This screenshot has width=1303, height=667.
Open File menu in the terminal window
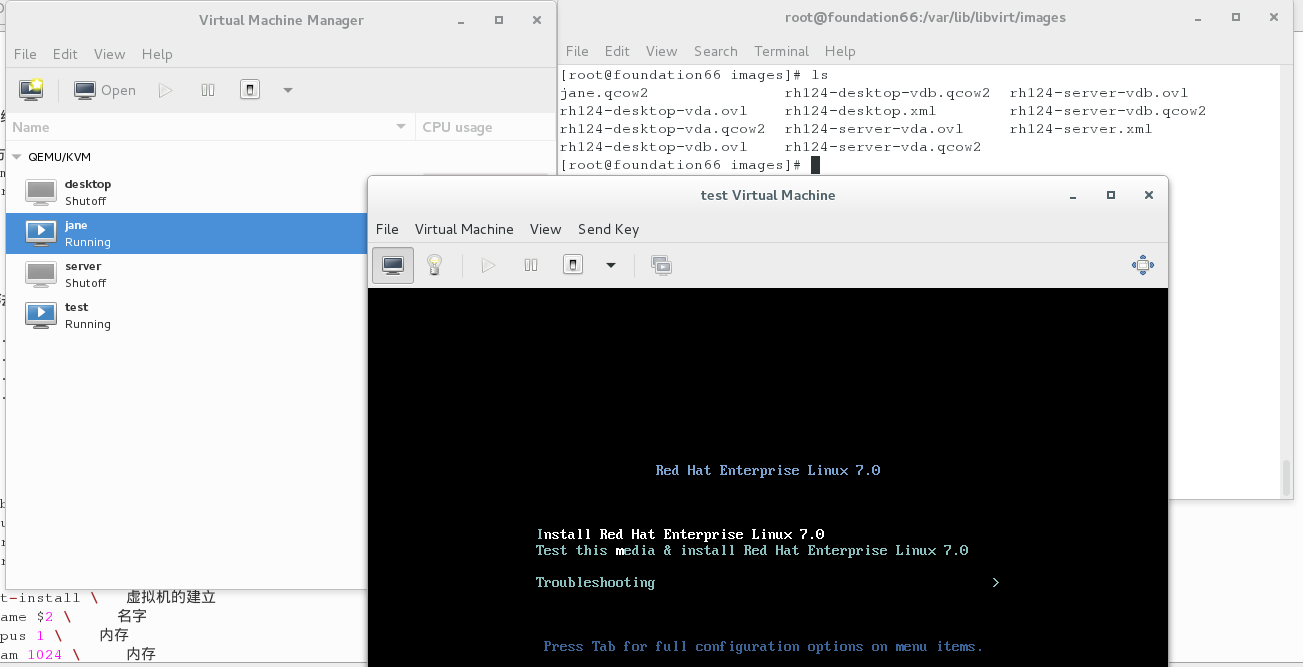point(577,51)
